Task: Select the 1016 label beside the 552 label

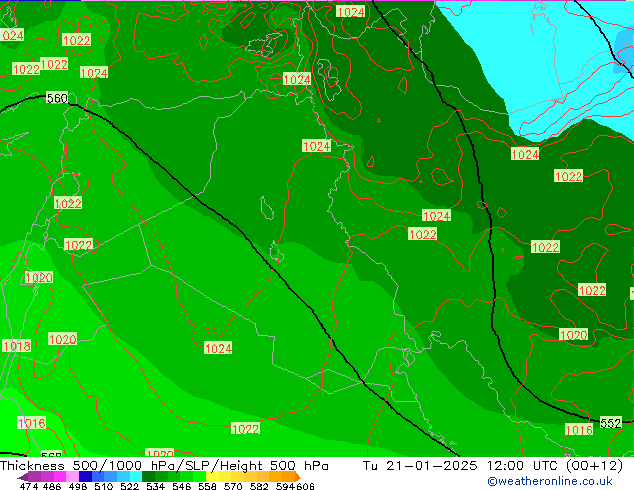Action: point(579,430)
